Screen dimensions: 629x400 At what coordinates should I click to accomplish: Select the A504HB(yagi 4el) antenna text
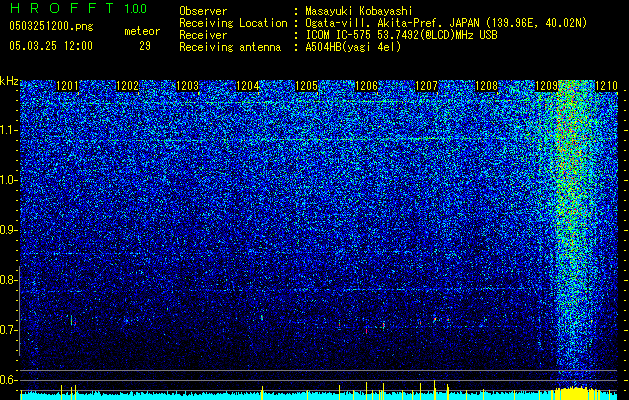(x=353, y=47)
